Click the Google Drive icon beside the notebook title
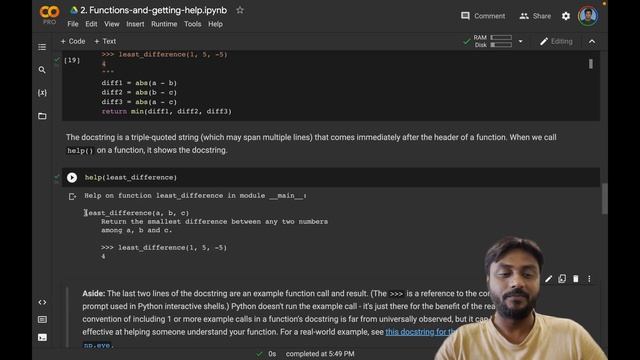Image resolution: width=640 pixels, height=360 pixels. click(74, 10)
